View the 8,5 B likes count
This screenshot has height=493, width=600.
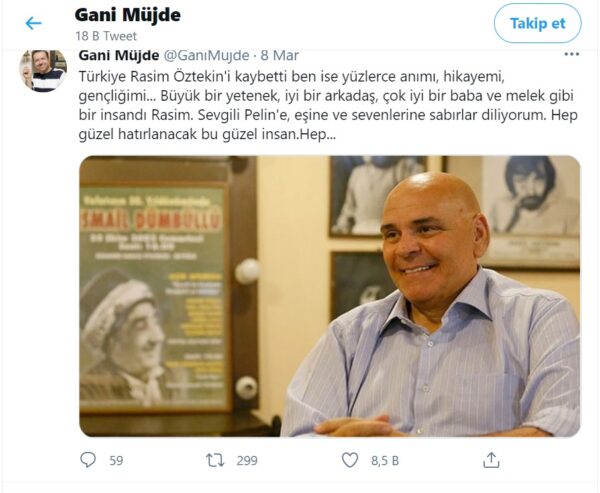tap(385, 460)
